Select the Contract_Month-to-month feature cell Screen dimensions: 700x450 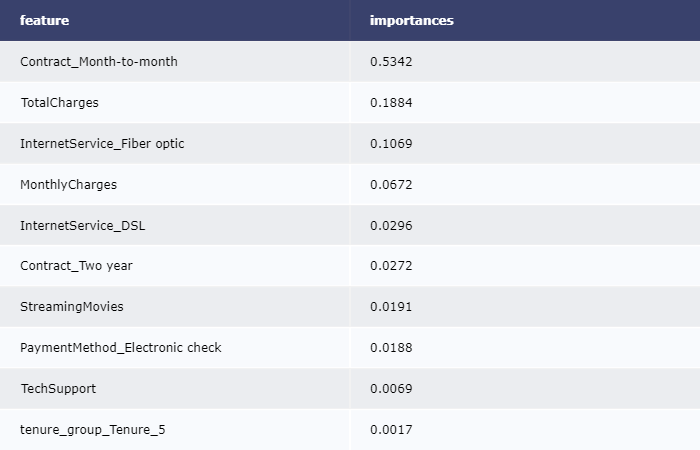tap(99, 62)
